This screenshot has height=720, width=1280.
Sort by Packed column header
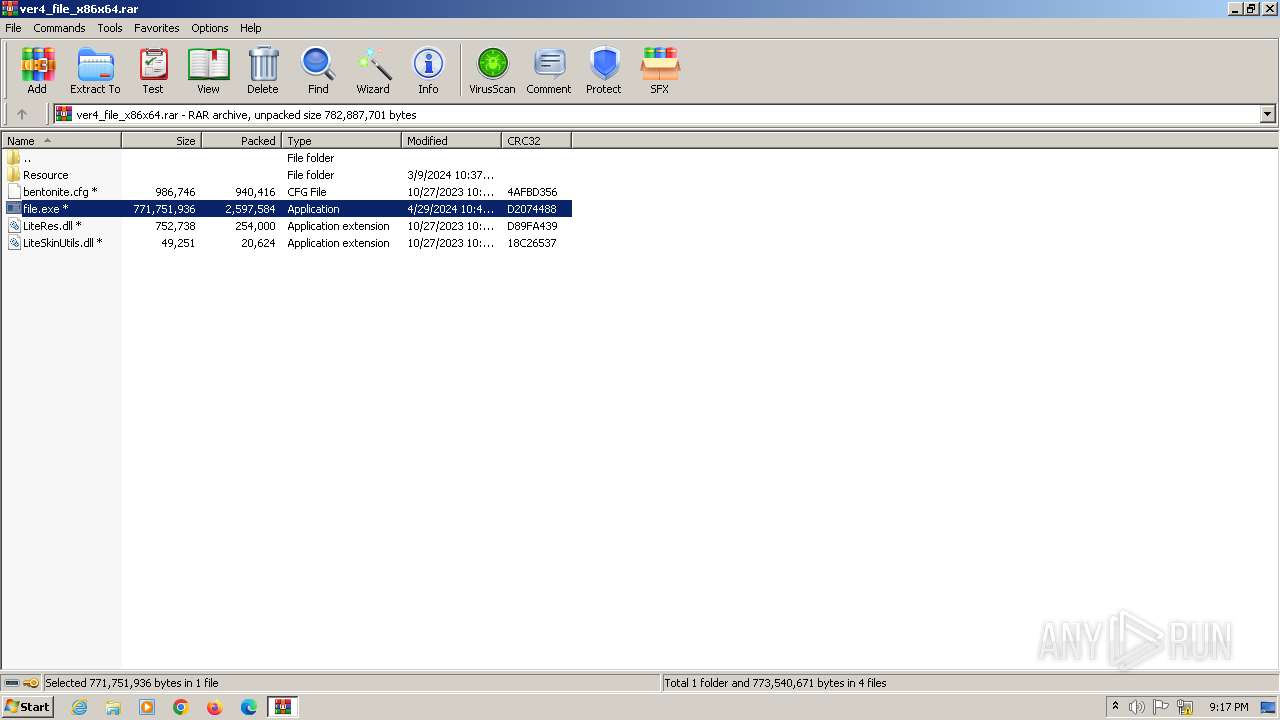point(242,141)
